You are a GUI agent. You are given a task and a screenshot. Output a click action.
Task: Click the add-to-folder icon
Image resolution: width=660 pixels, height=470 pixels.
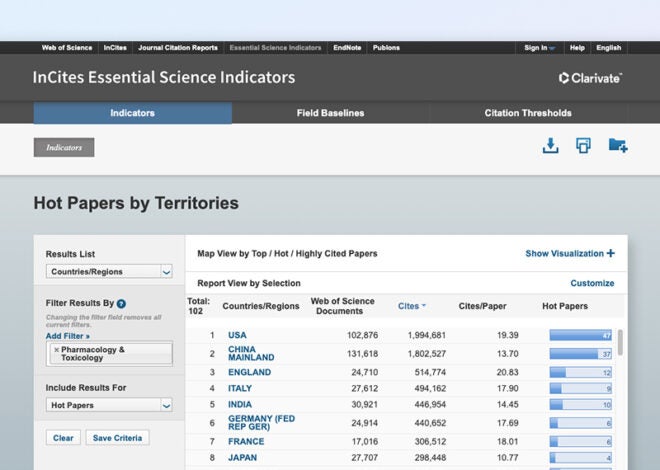[x=618, y=146]
